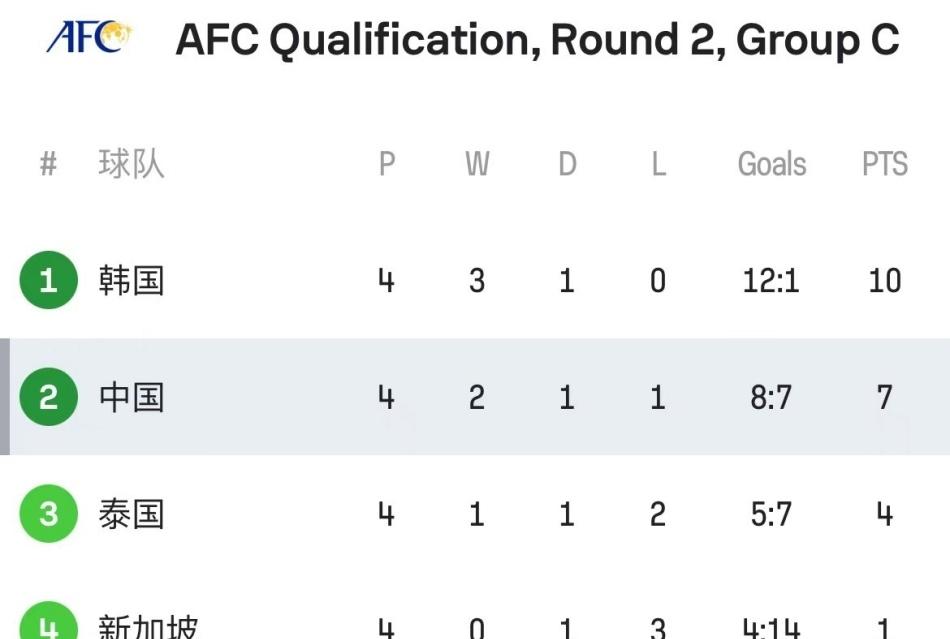
Task: Click the 球队 column header
Action: click(131, 164)
